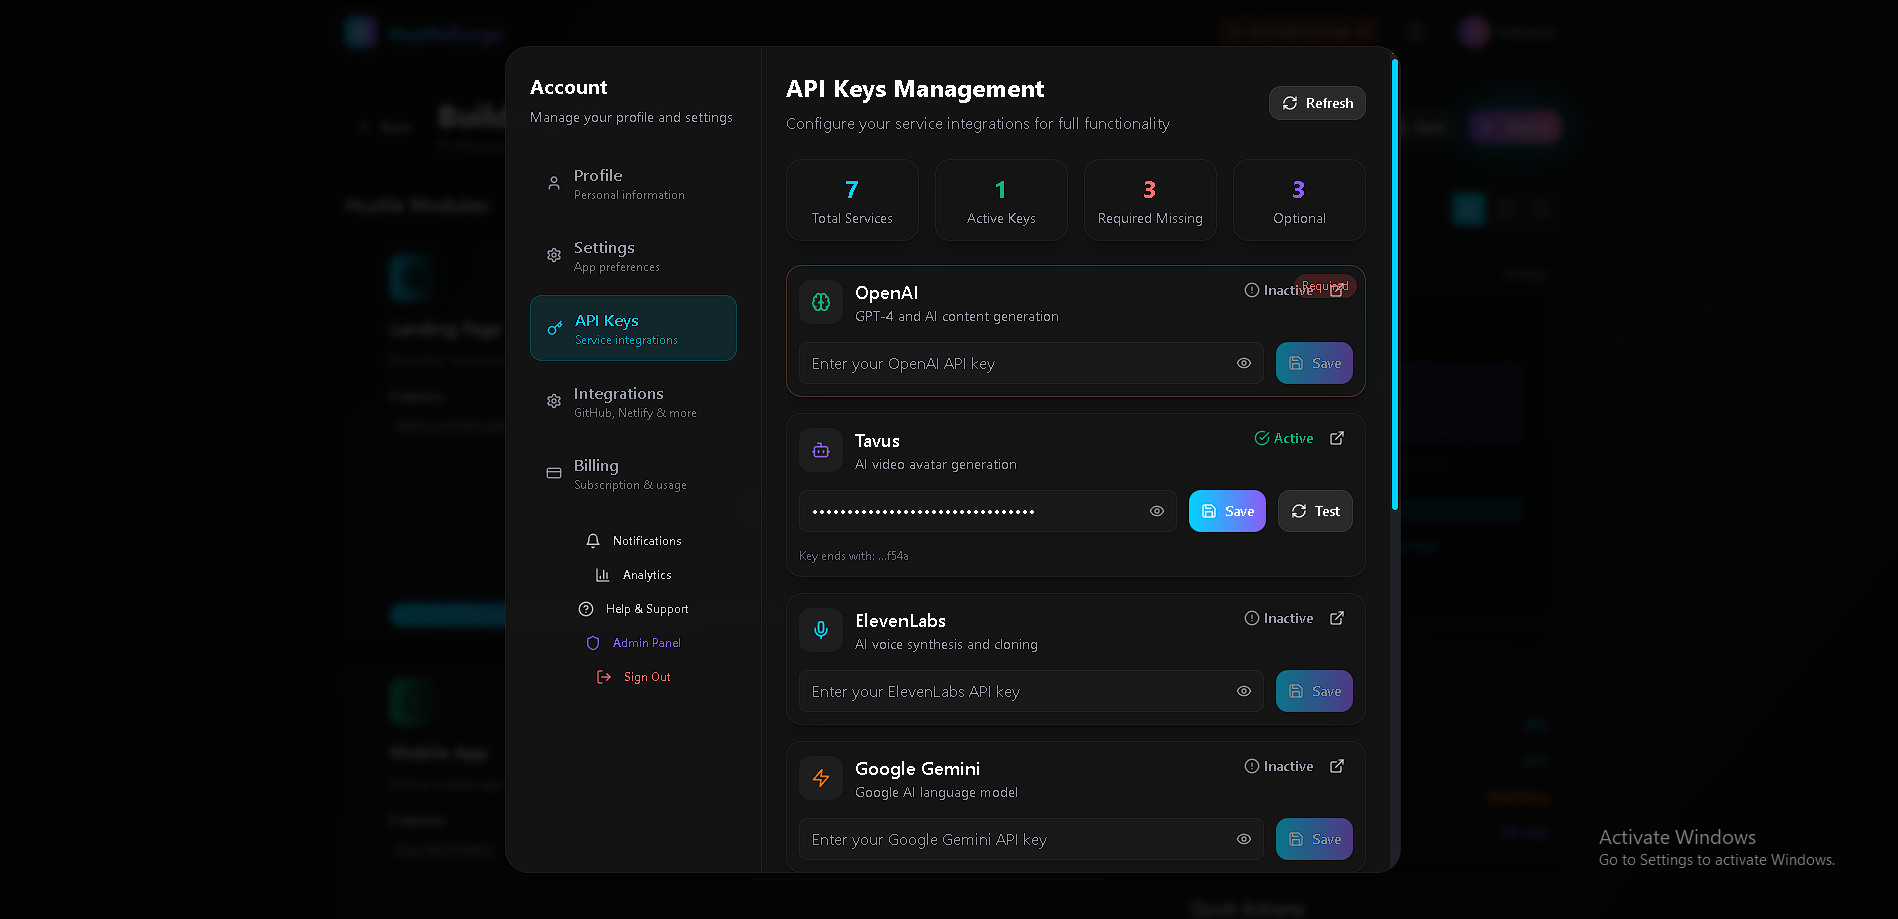Click the Tavus robot service icon
Screen dimensions: 1898x919
pos(821,450)
